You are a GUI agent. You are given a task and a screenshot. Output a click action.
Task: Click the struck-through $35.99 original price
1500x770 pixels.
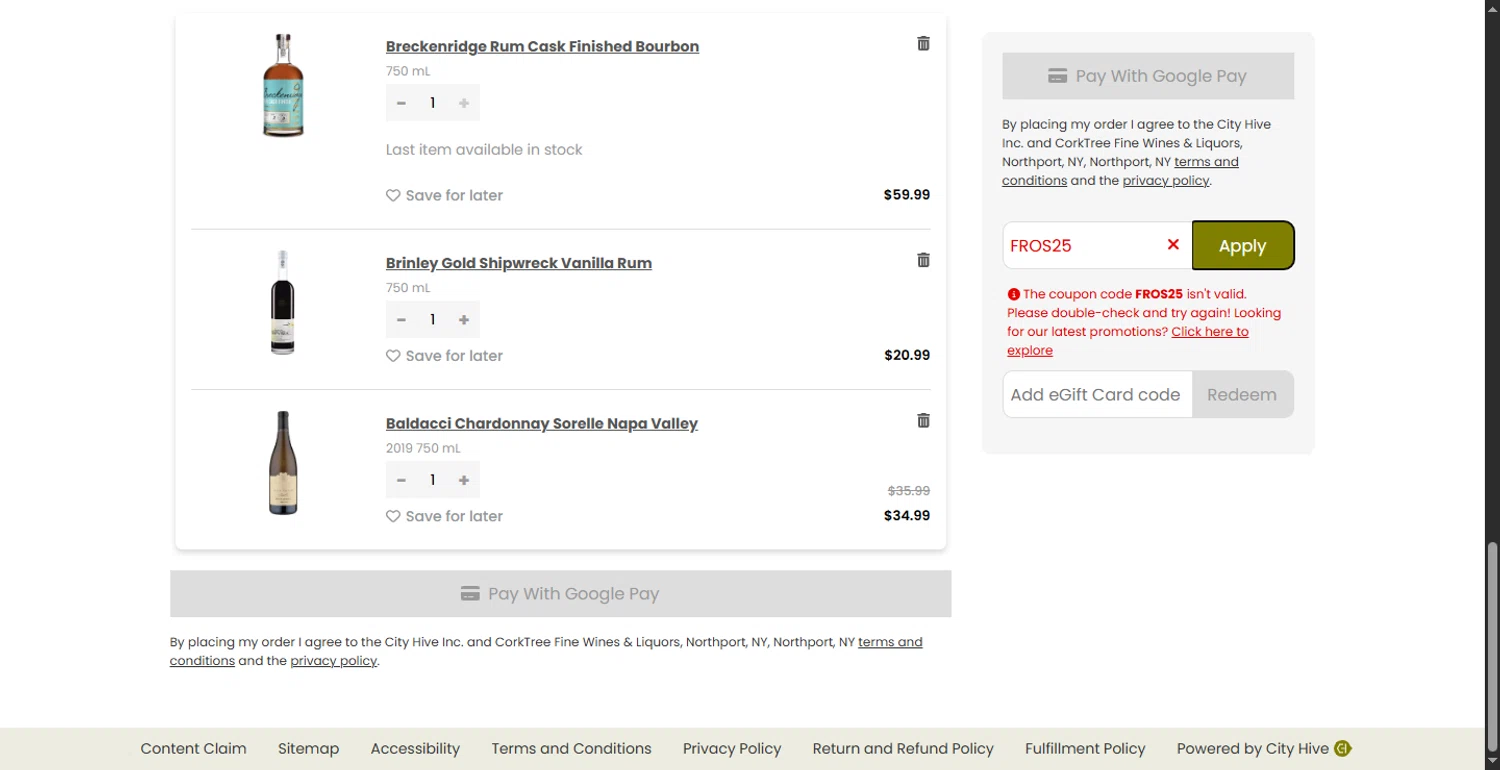(x=909, y=491)
